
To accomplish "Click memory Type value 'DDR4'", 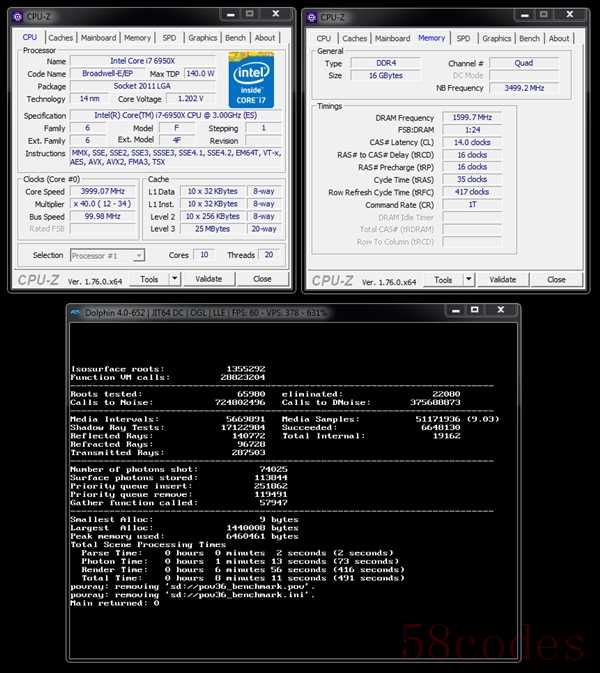I will (x=386, y=63).
